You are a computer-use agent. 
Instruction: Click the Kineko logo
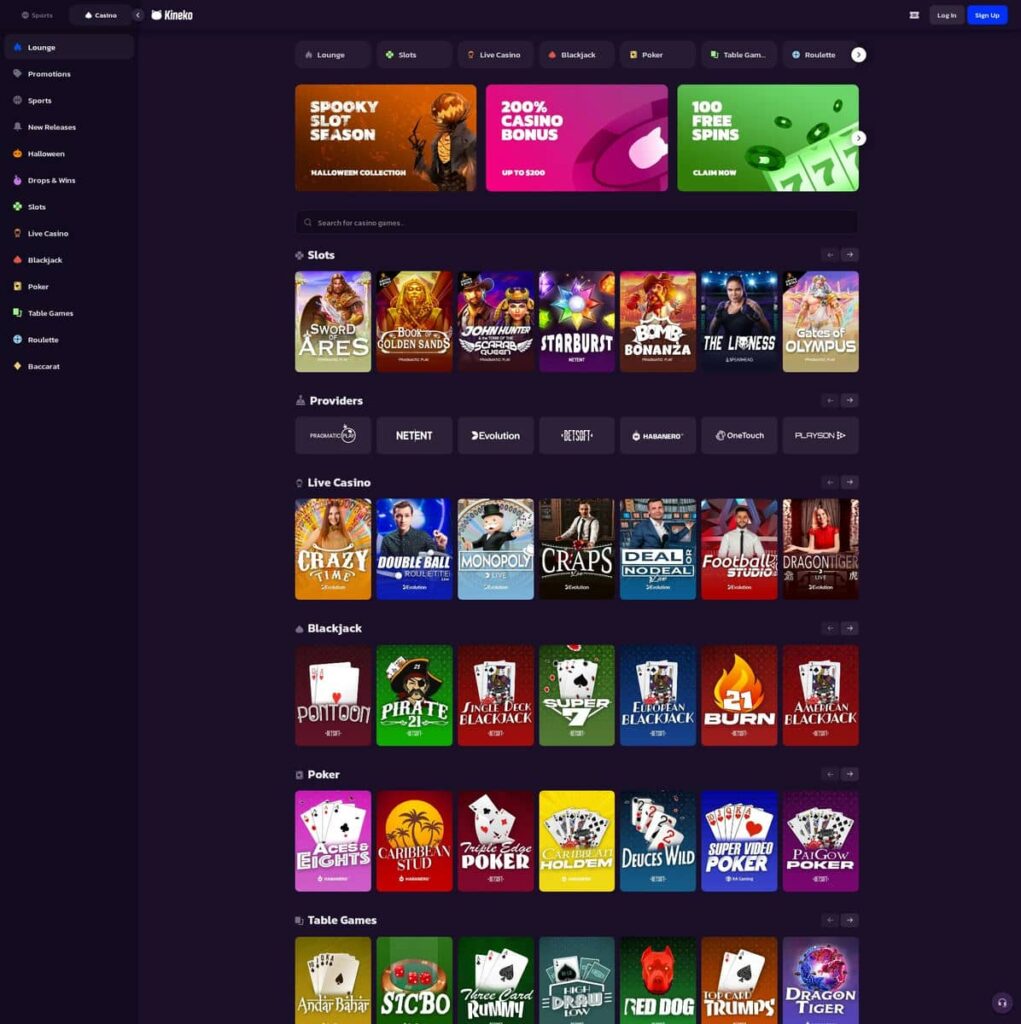click(172, 15)
